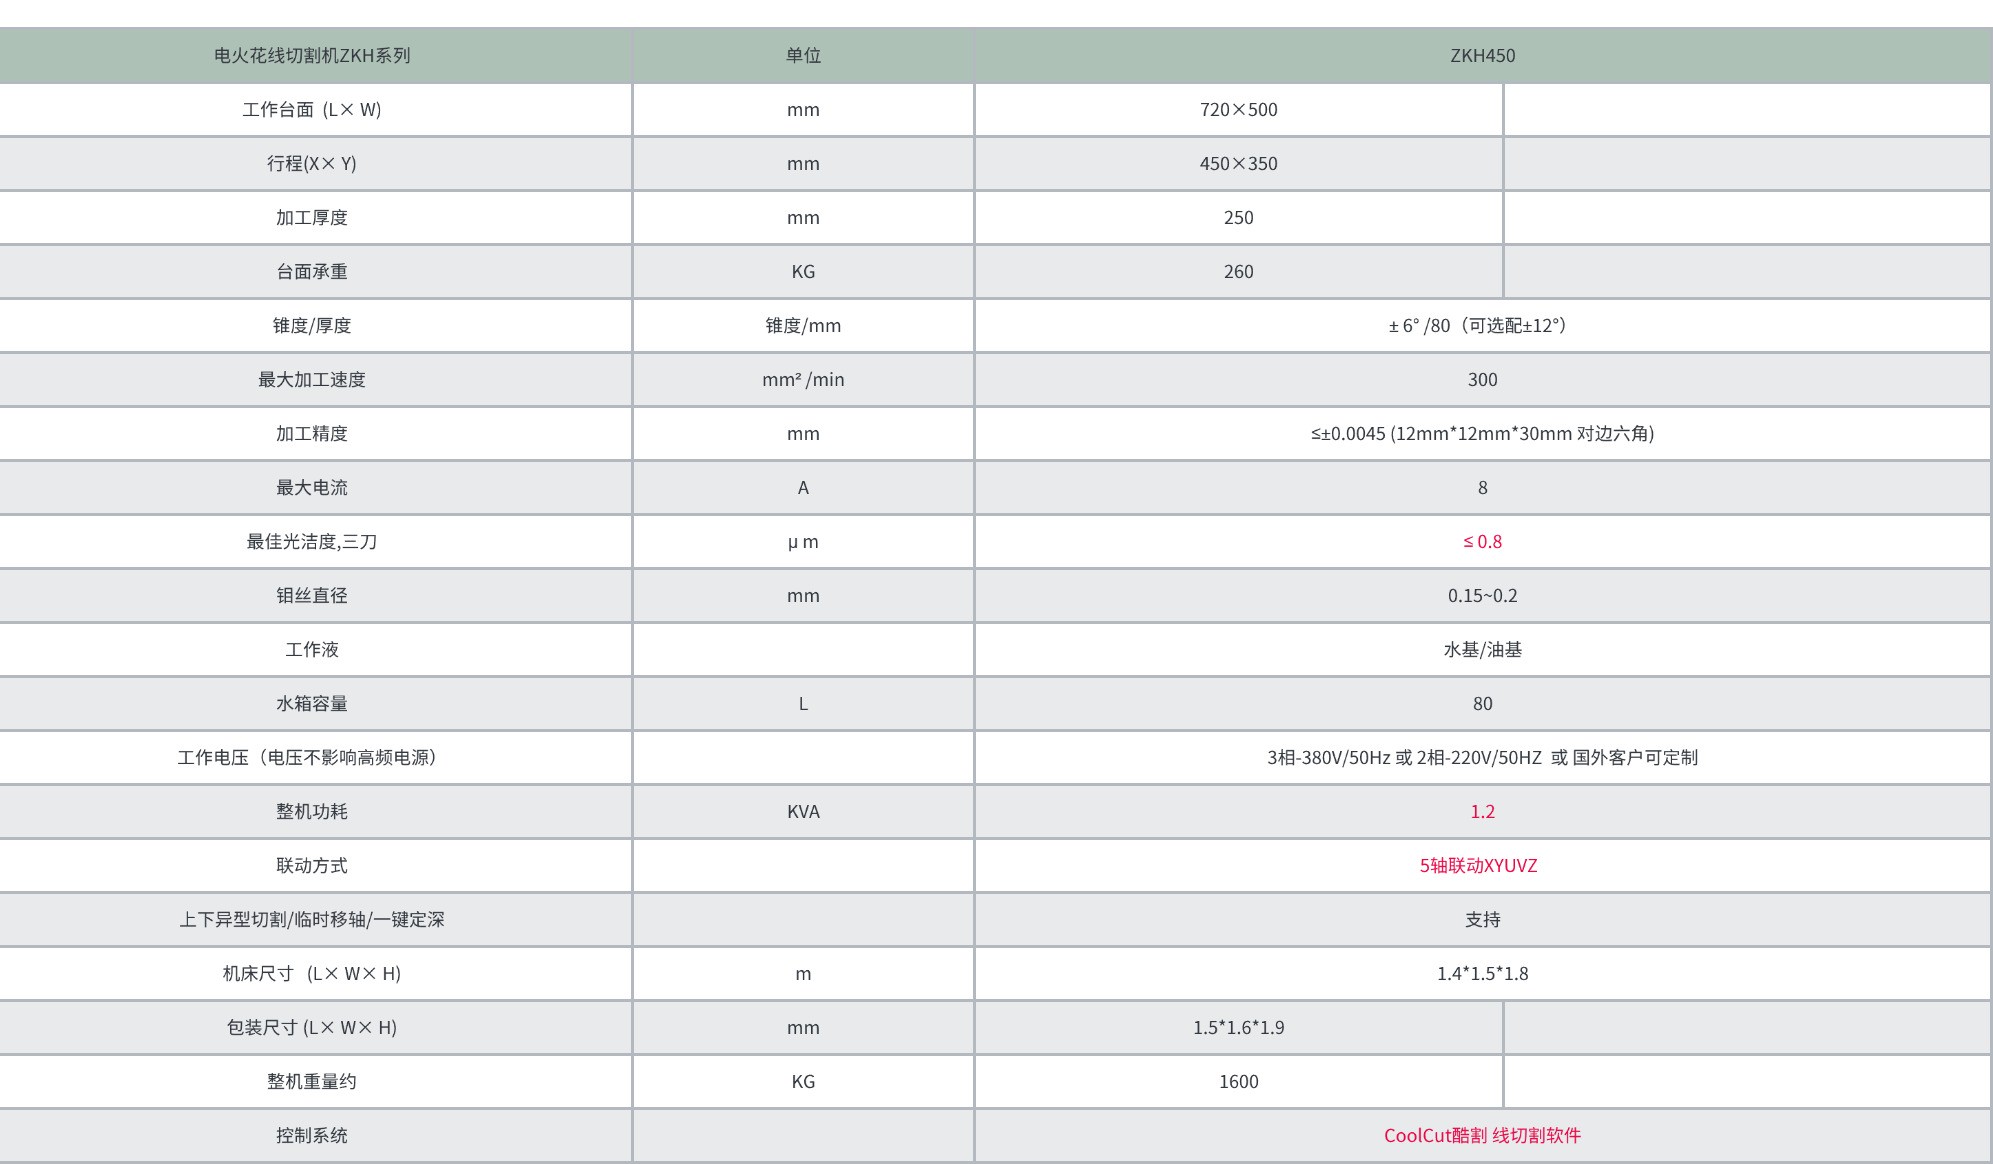
Task: Click the mm²/min unit cell
Action: coord(803,380)
